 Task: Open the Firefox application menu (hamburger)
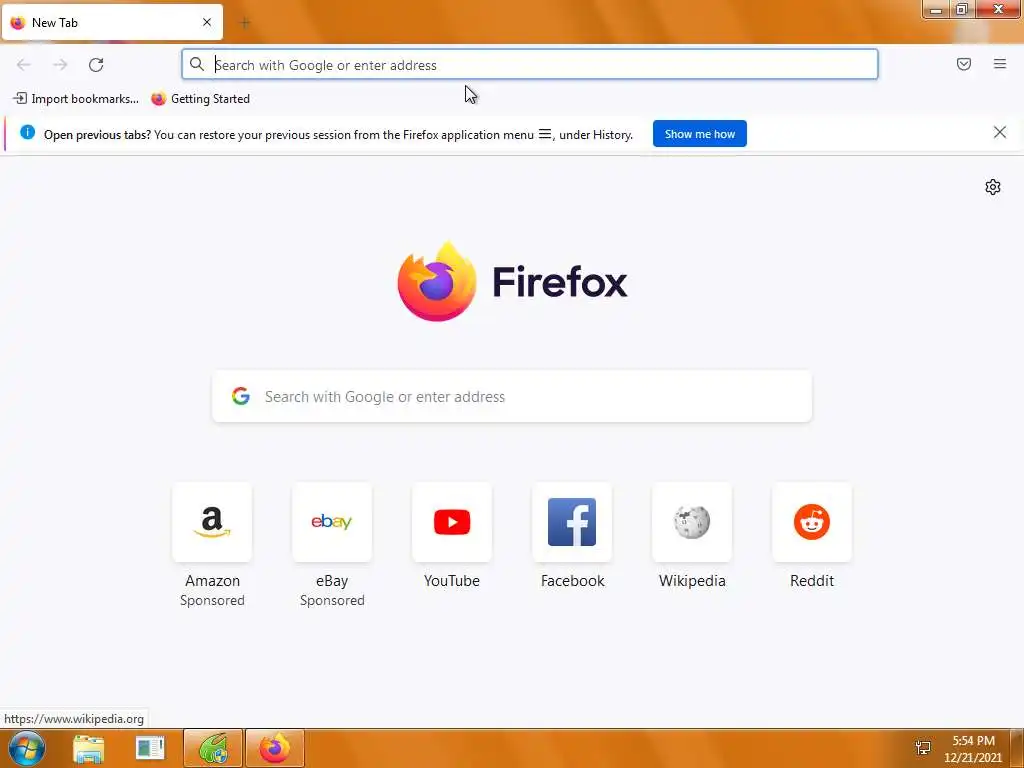click(1000, 64)
